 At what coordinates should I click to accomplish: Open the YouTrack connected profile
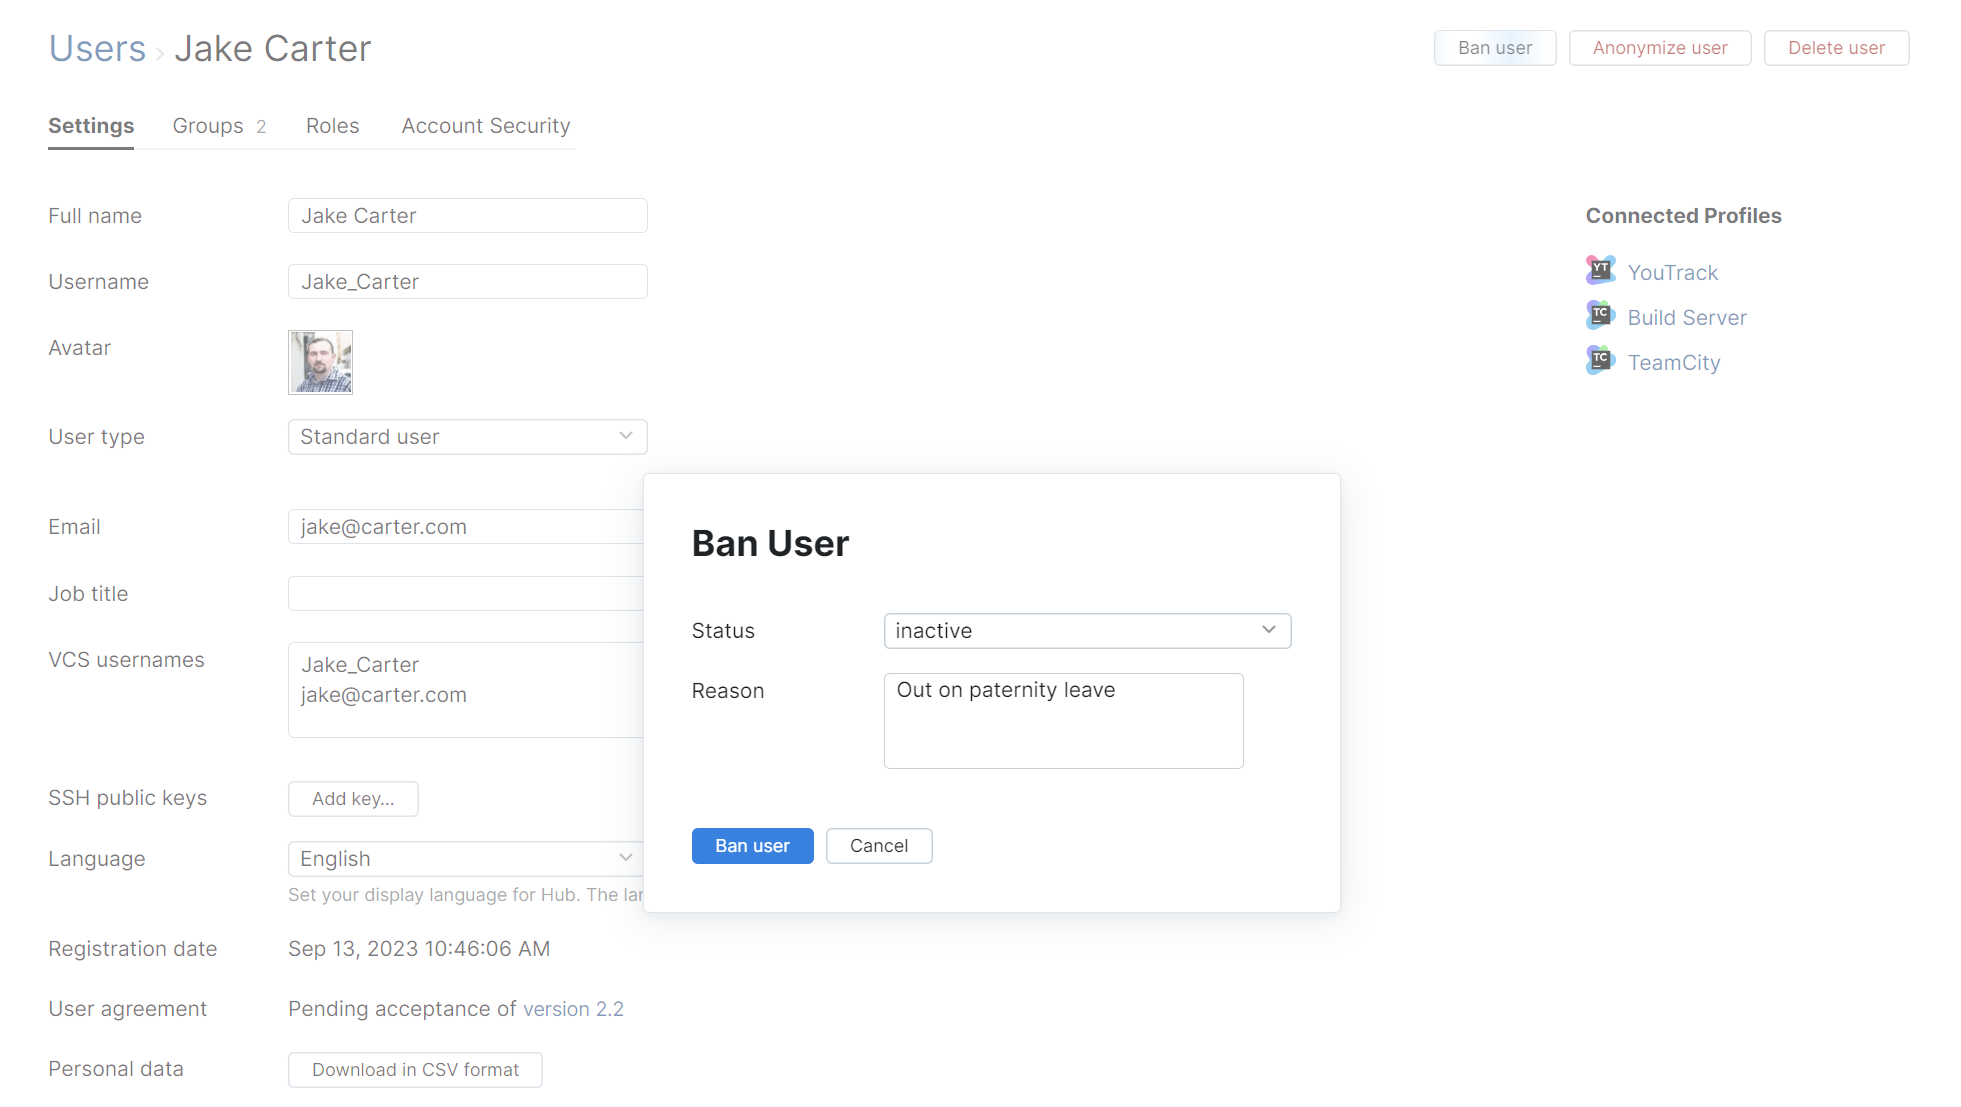click(1672, 271)
